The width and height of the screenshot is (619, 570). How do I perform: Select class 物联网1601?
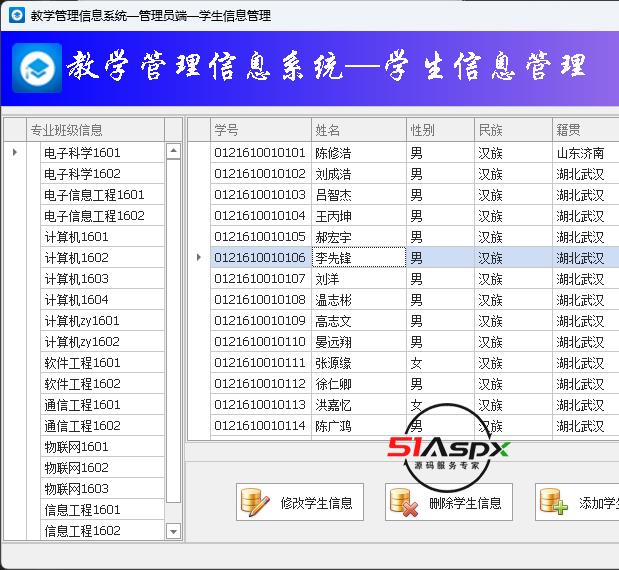pos(102,446)
